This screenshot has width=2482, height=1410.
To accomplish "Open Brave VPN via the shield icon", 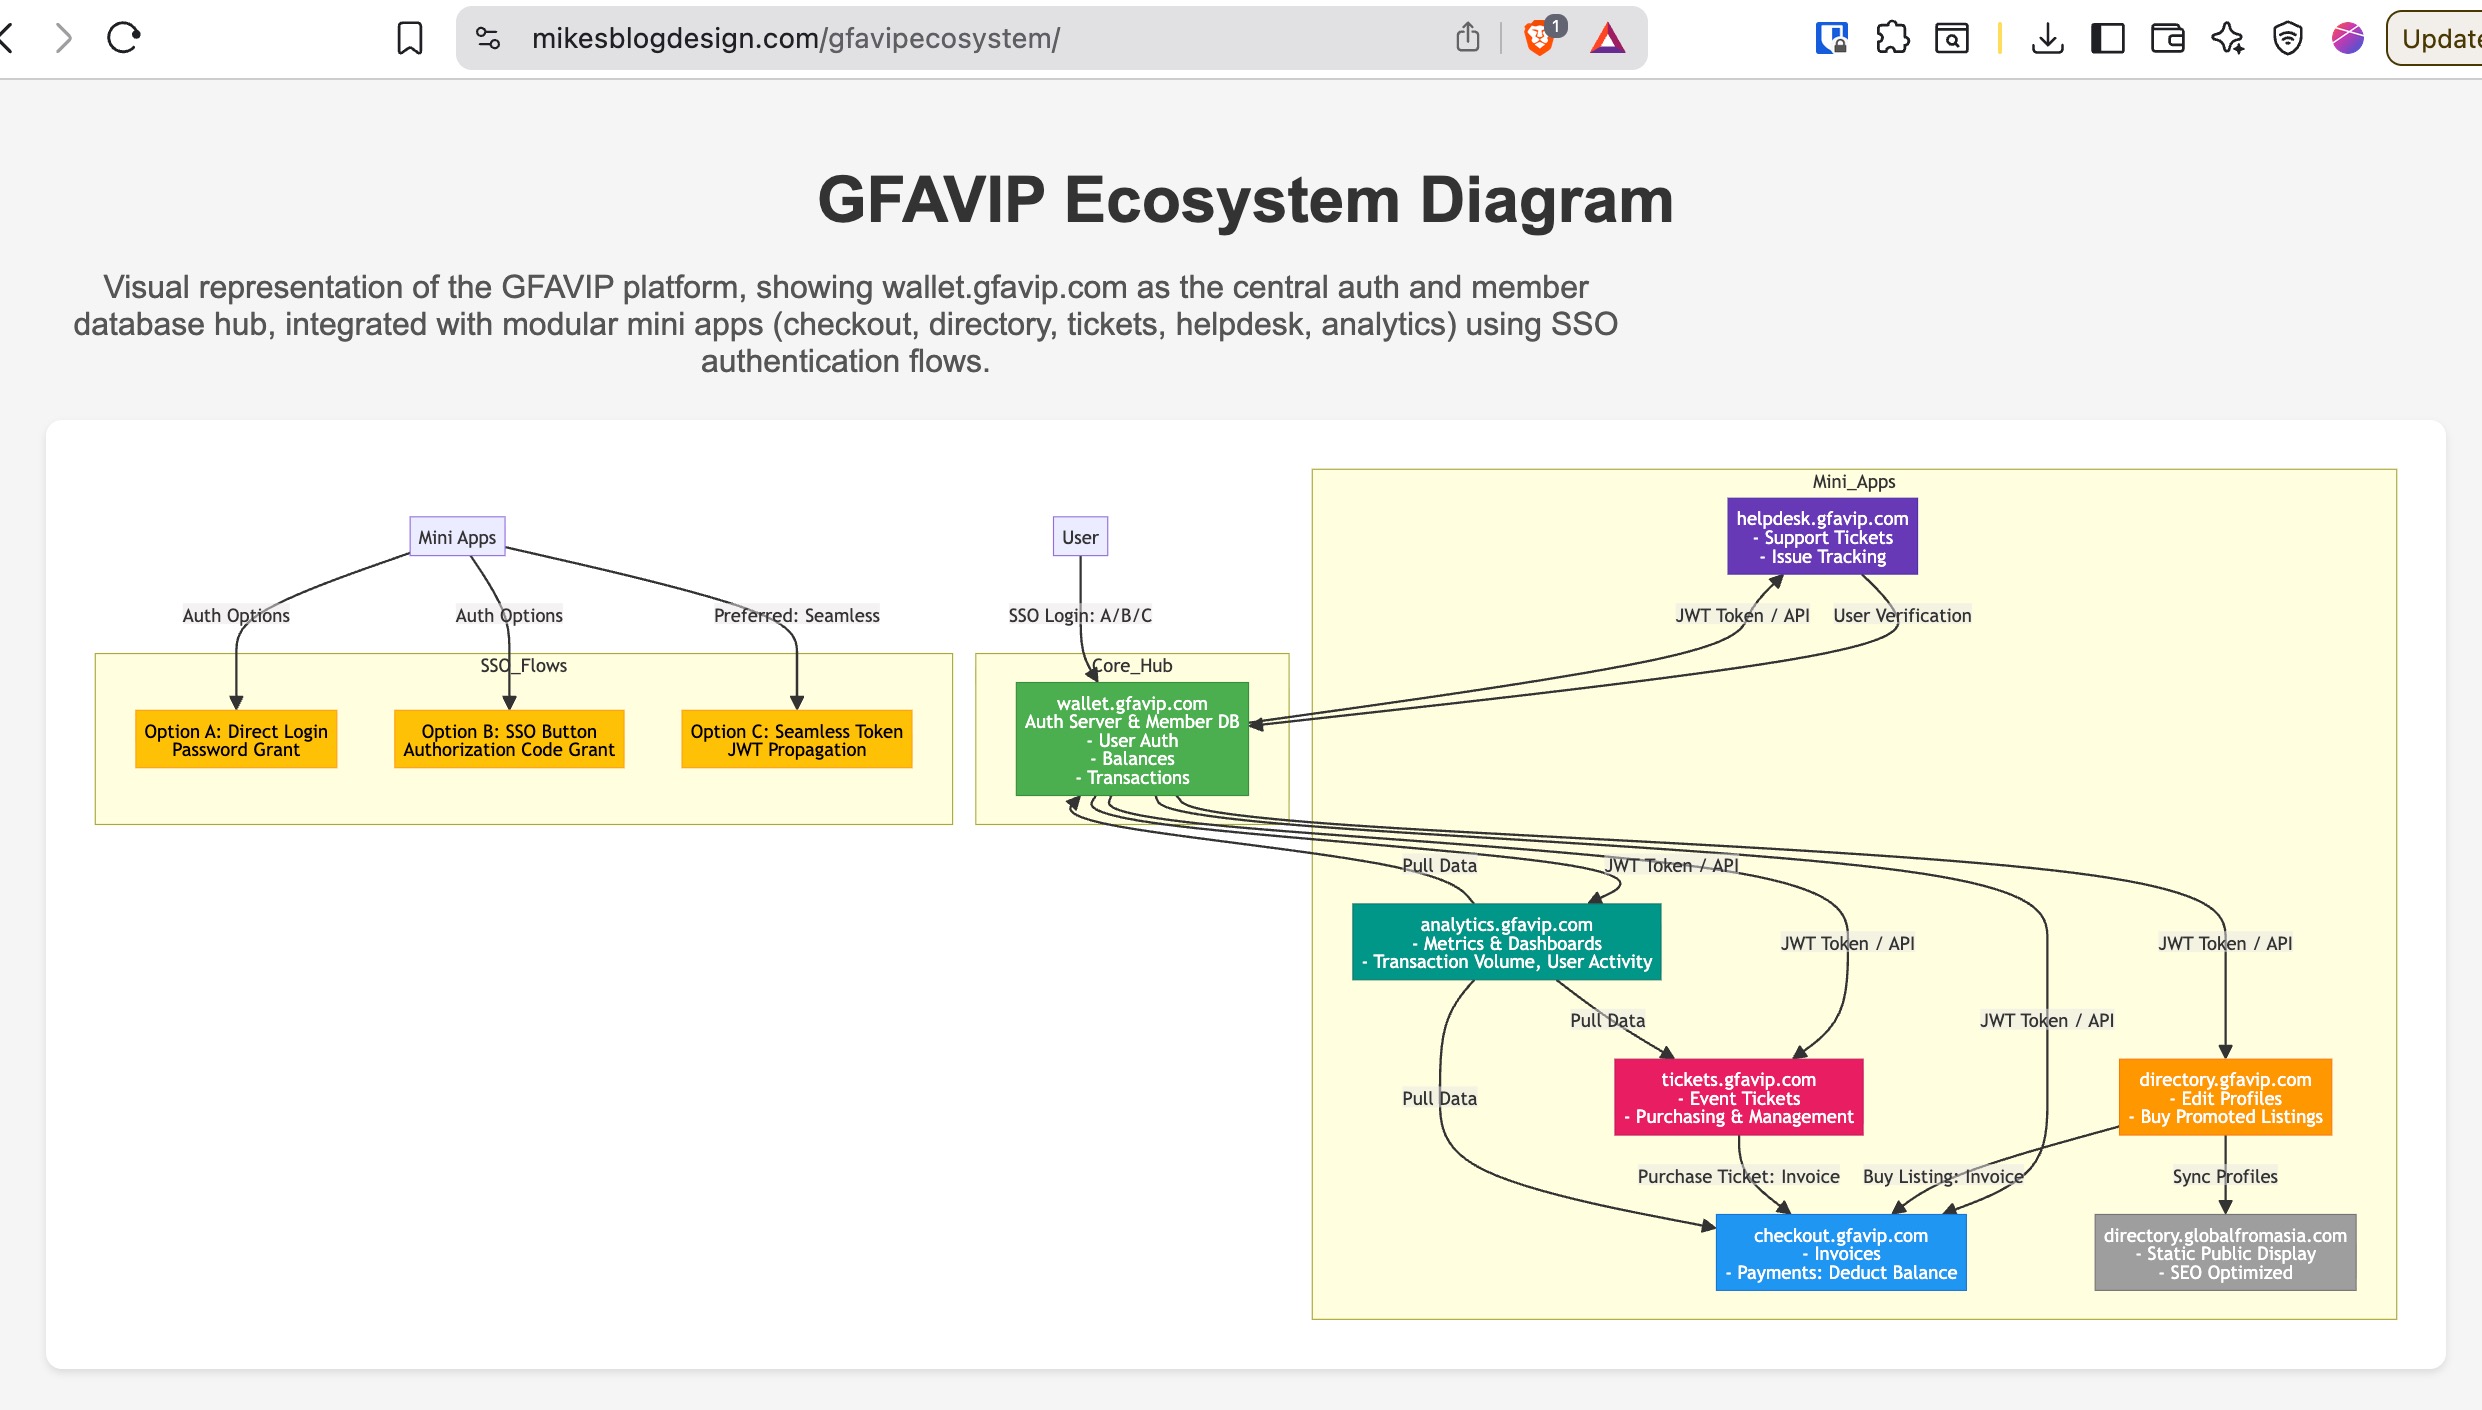I will (x=2287, y=38).
